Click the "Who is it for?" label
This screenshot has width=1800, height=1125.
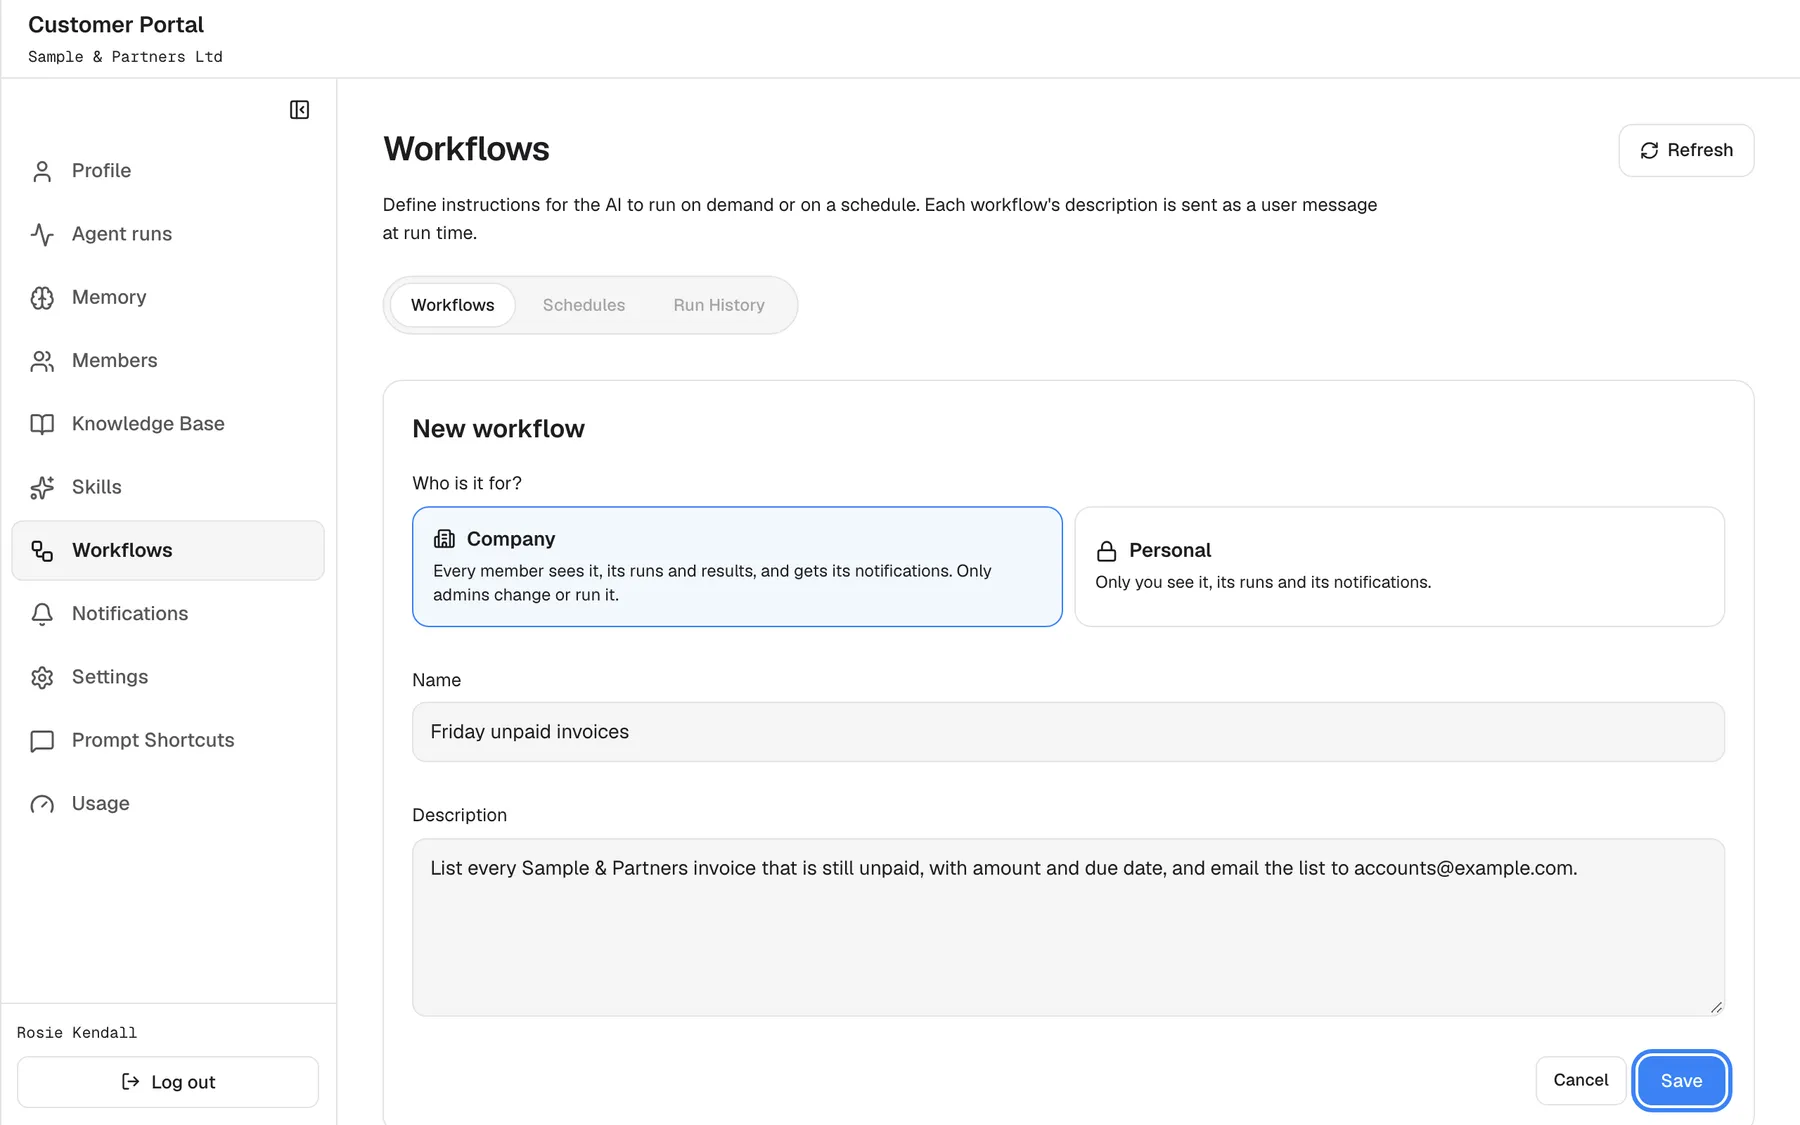[467, 483]
